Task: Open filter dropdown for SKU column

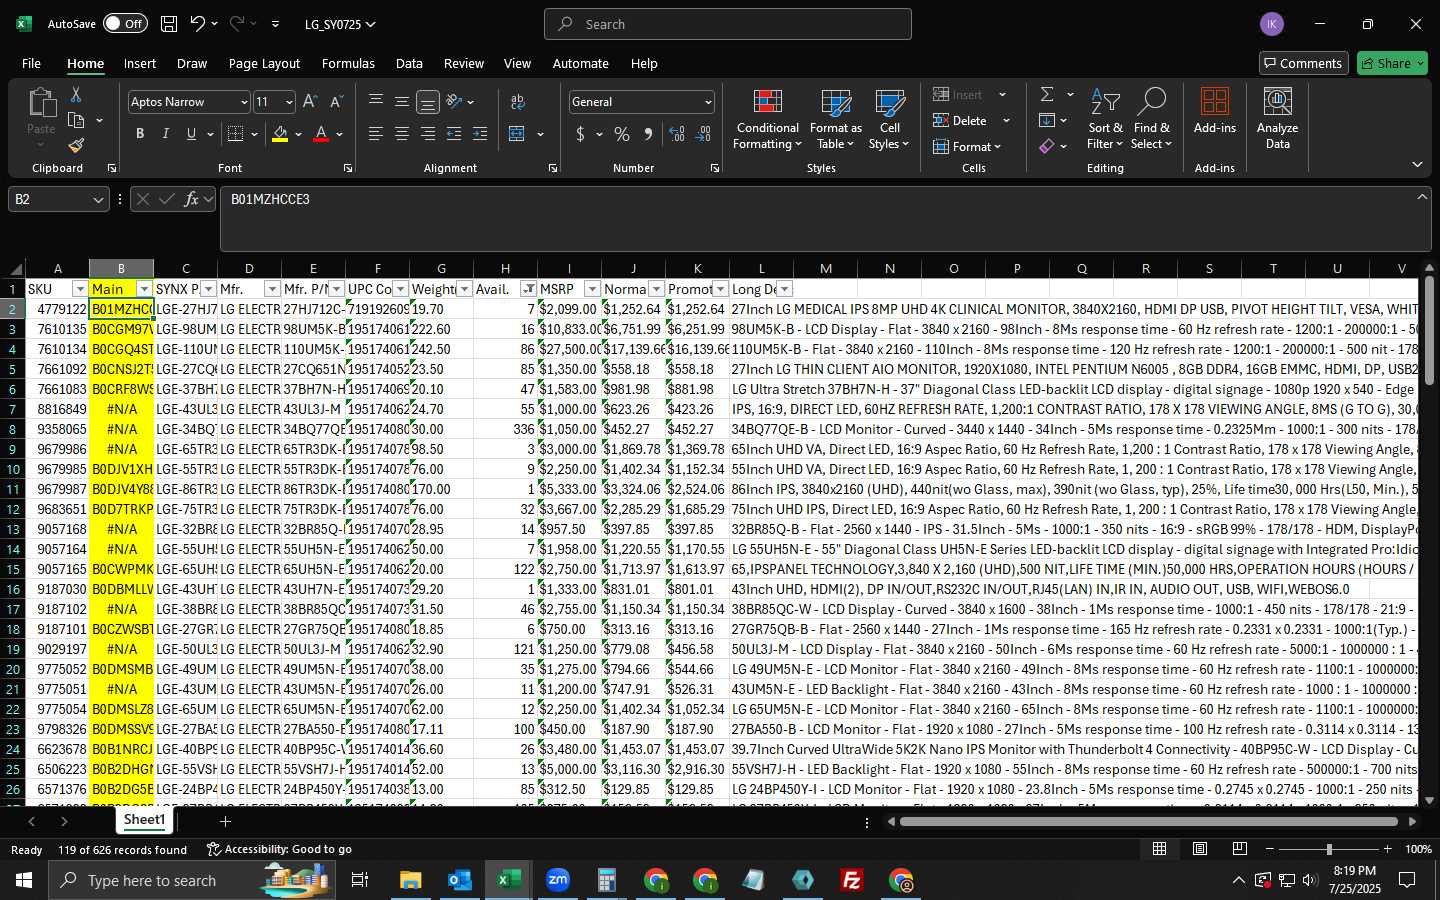Action: click(x=80, y=289)
